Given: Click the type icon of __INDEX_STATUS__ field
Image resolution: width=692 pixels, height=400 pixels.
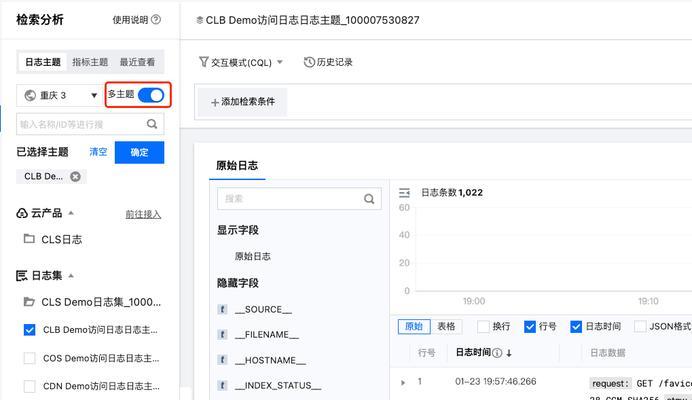Looking at the screenshot, I should tap(222, 385).
